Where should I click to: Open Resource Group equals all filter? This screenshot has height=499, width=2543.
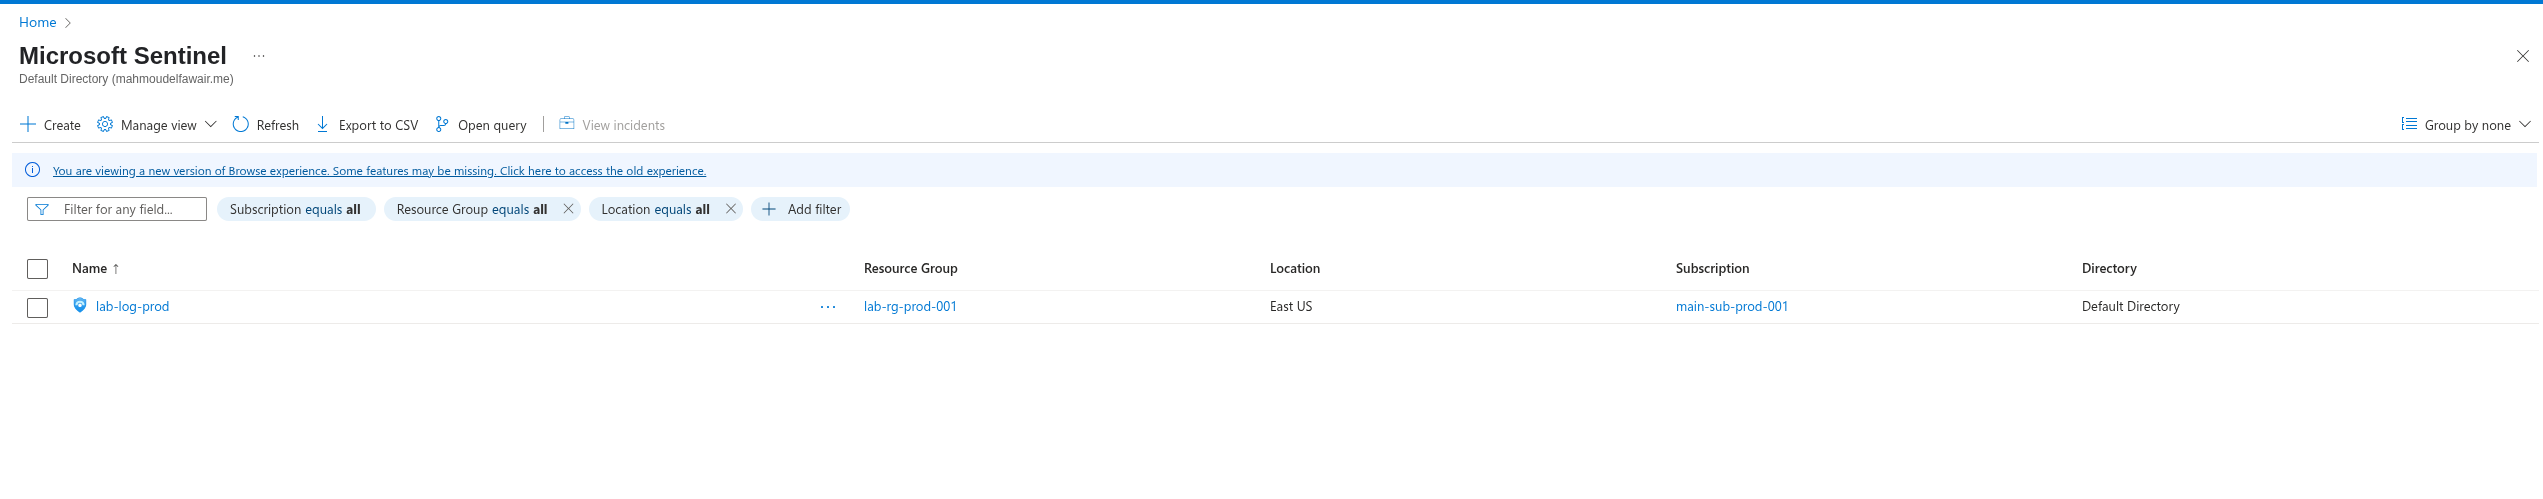472,209
